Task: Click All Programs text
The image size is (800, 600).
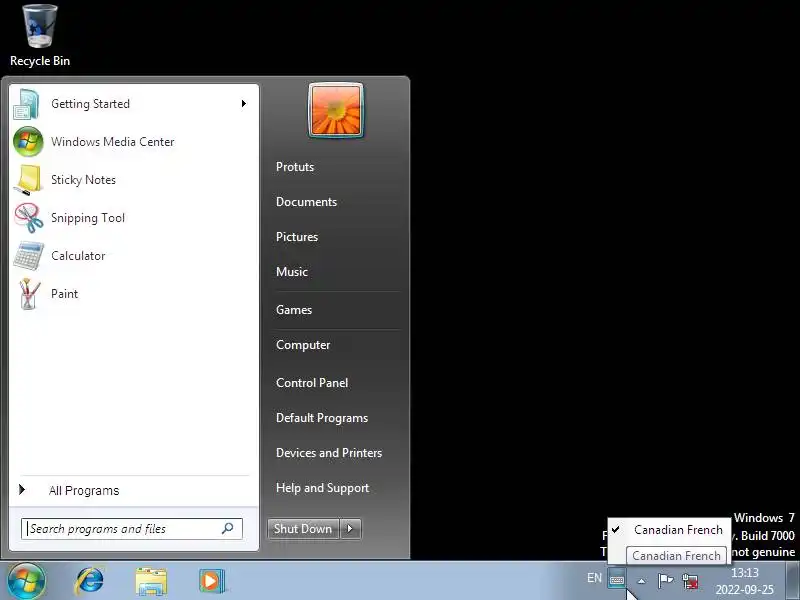Action: 84,490
